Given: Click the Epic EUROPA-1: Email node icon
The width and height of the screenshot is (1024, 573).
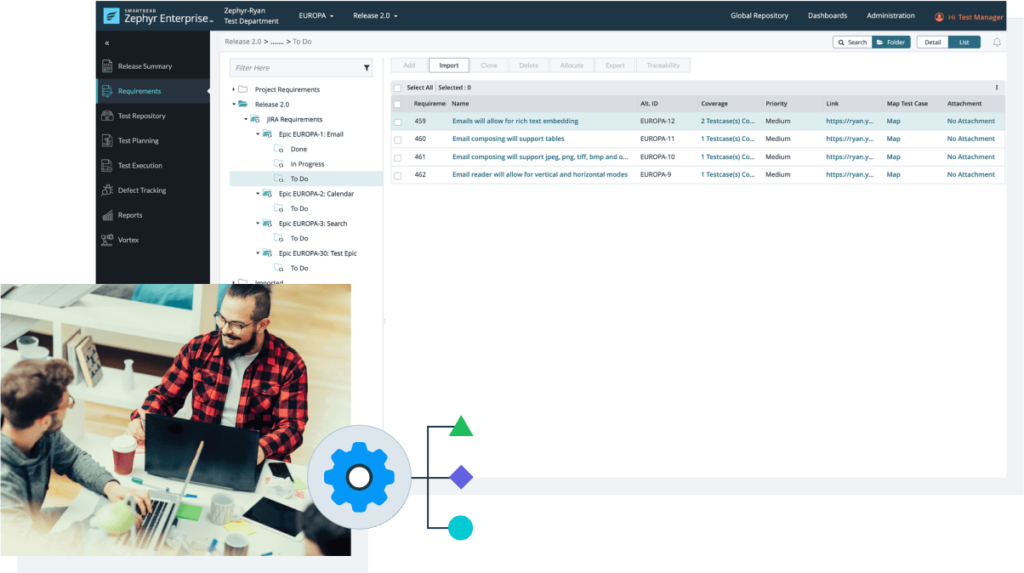Looking at the screenshot, I should (267, 134).
